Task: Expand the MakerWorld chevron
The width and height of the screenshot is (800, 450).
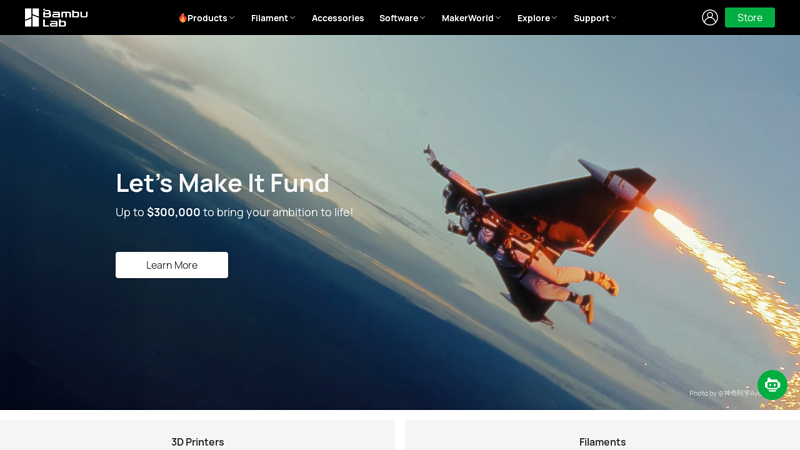Action: click(498, 18)
